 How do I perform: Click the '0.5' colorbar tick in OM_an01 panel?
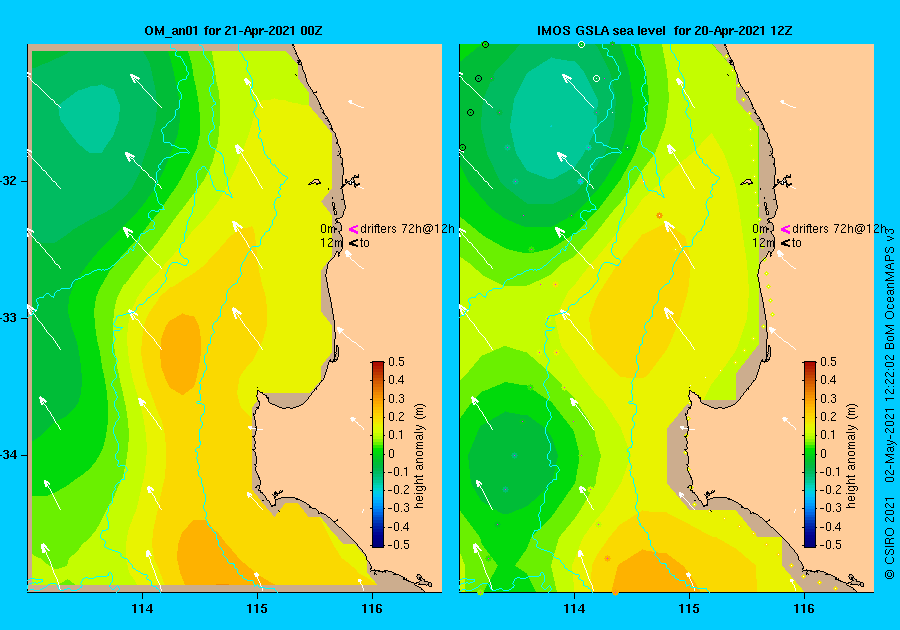(x=396, y=362)
